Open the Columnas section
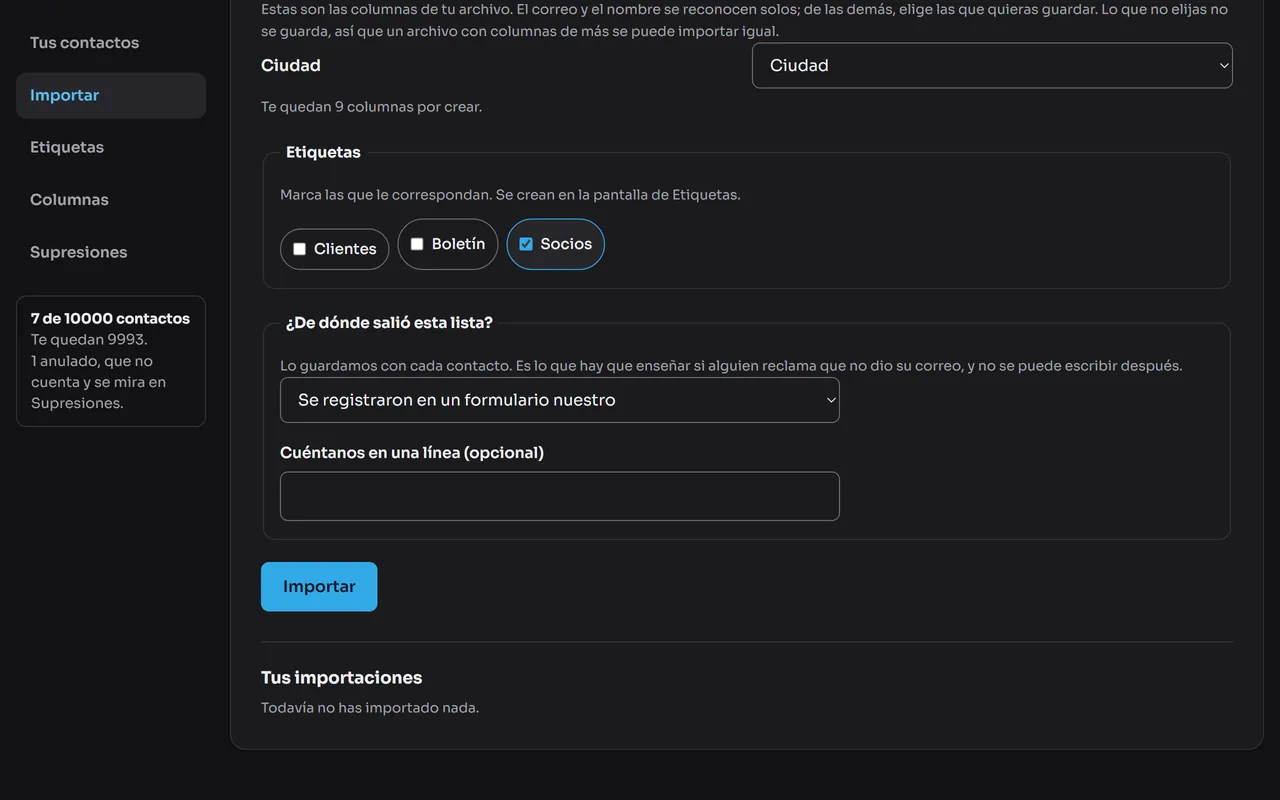Viewport: 1280px width, 800px height. (69, 199)
